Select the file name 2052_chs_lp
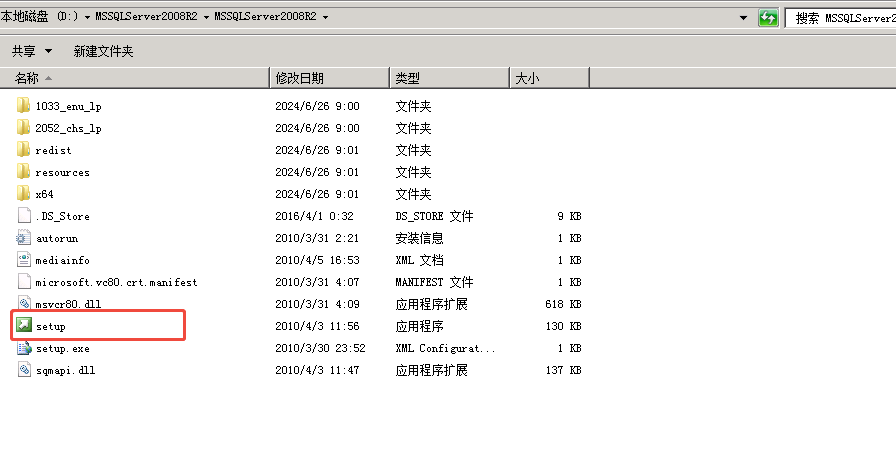Image resolution: width=896 pixels, height=473 pixels. coord(69,129)
